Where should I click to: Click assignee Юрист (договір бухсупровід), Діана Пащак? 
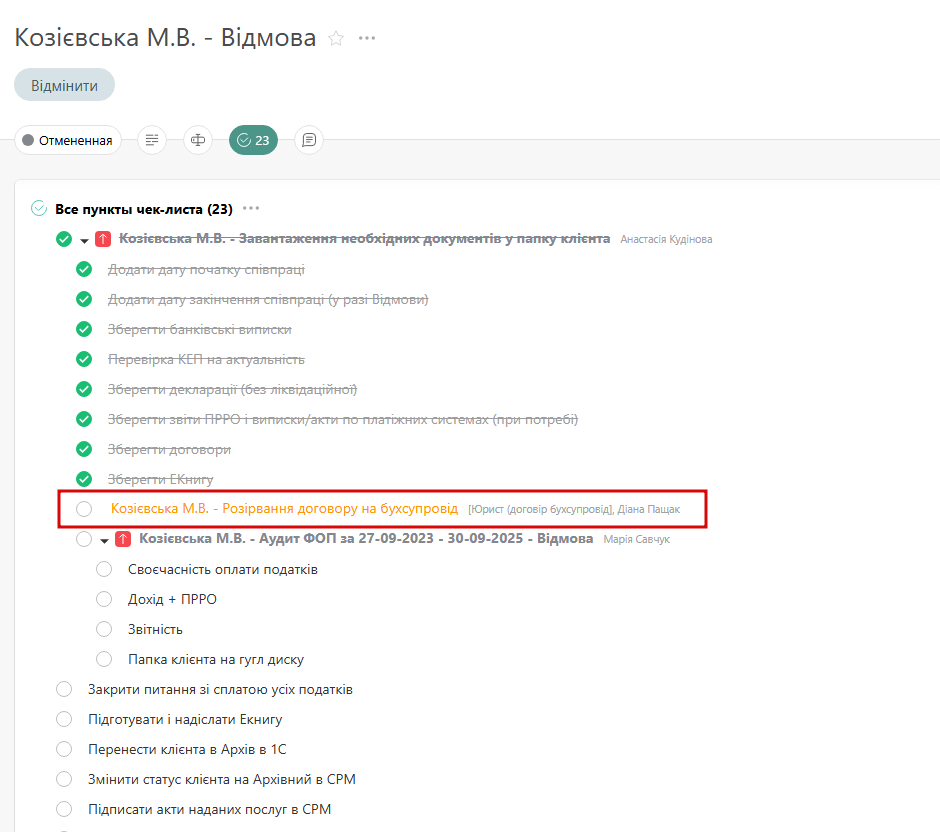point(574,510)
